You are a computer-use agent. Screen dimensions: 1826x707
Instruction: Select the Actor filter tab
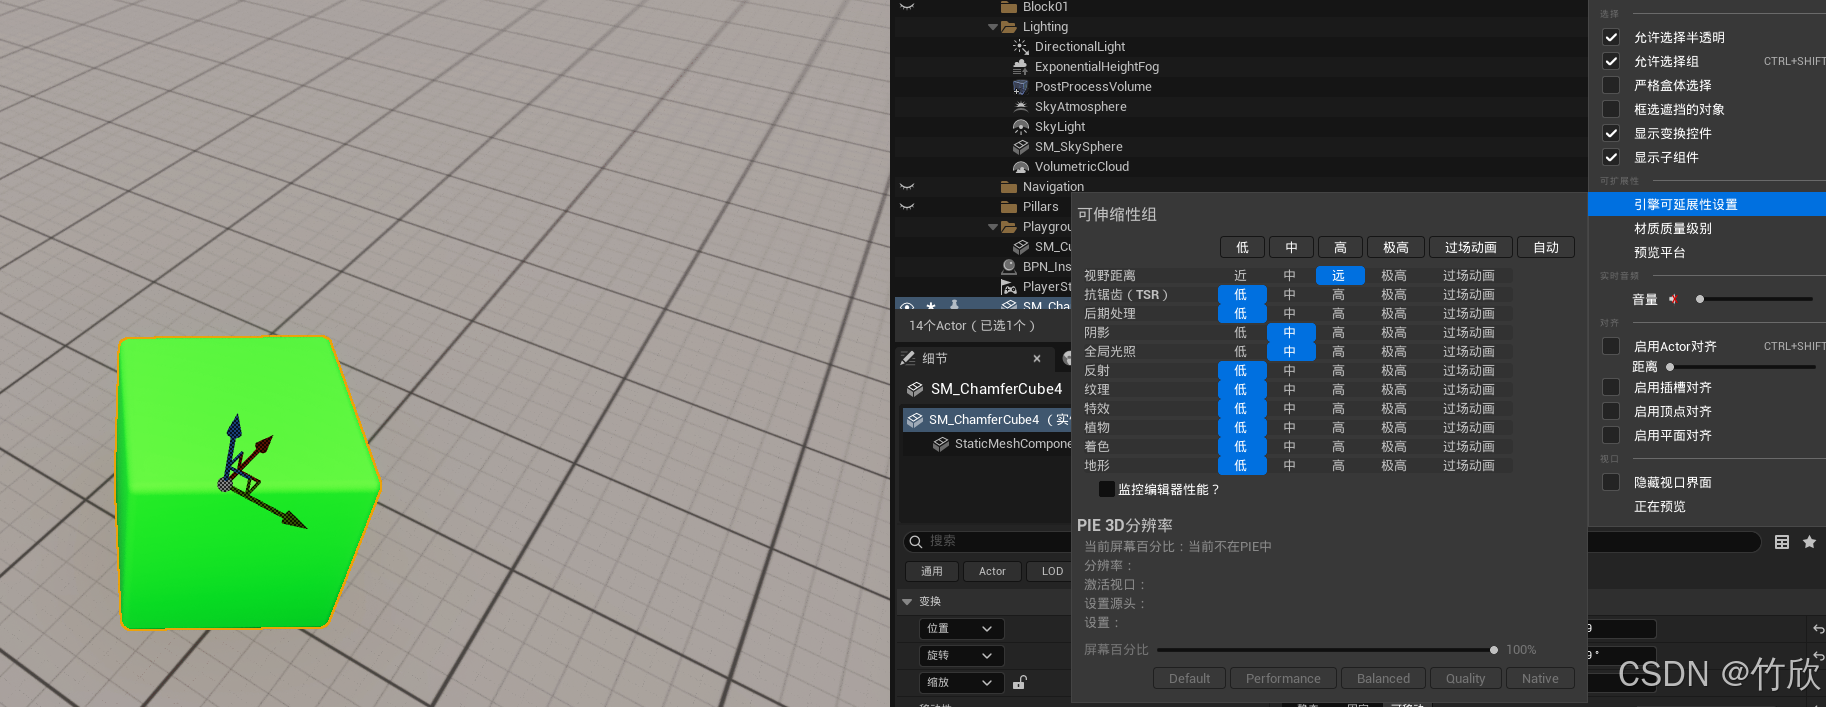click(992, 571)
